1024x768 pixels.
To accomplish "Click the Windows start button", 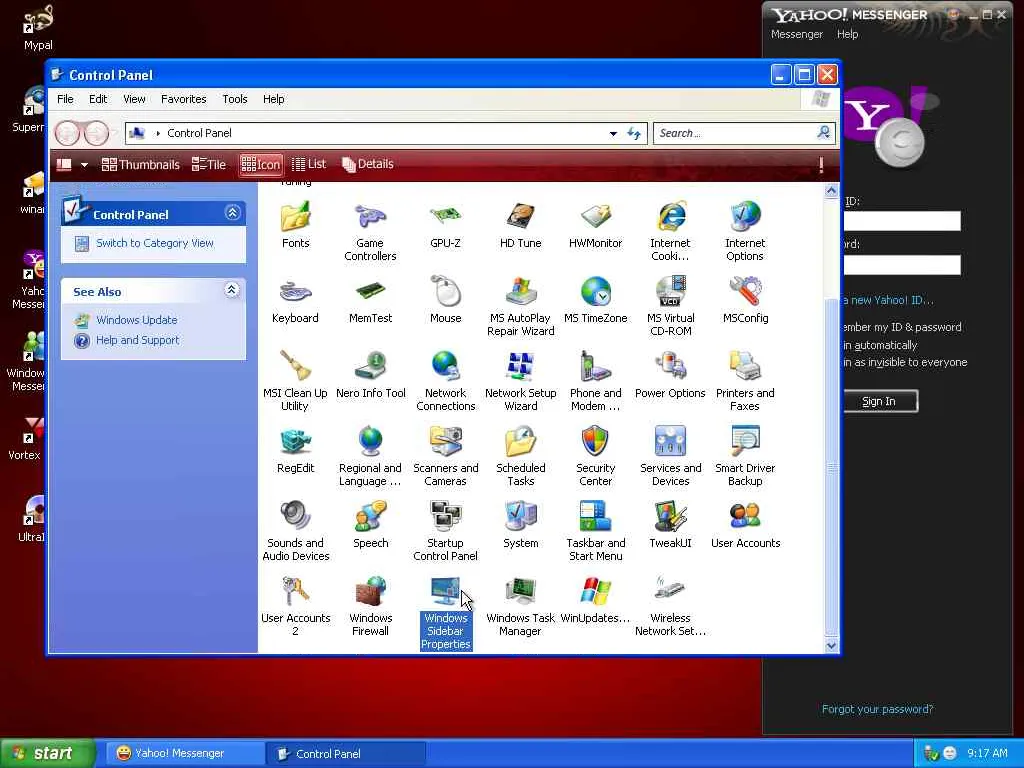I will tap(48, 753).
